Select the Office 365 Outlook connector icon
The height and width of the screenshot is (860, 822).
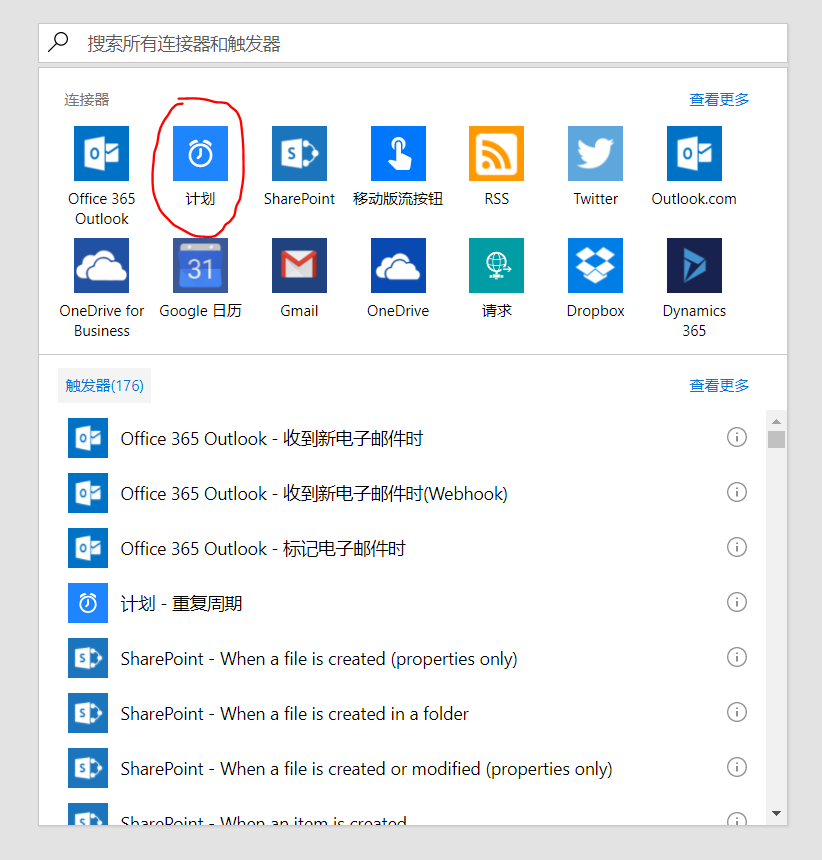(x=101, y=153)
